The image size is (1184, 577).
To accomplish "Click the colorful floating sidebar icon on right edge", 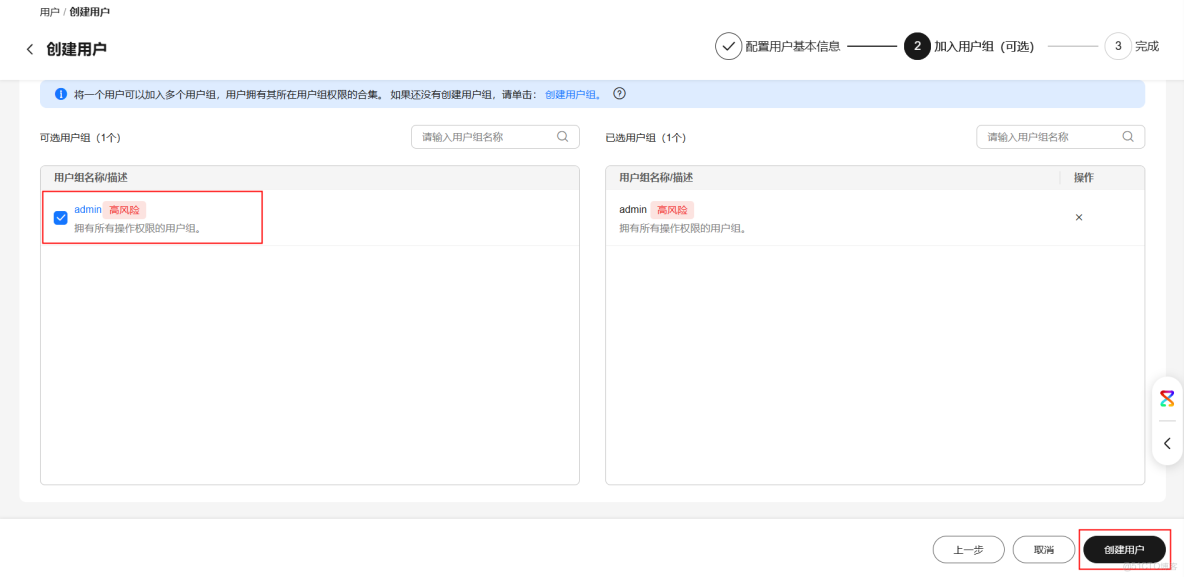I will tap(1167, 398).
